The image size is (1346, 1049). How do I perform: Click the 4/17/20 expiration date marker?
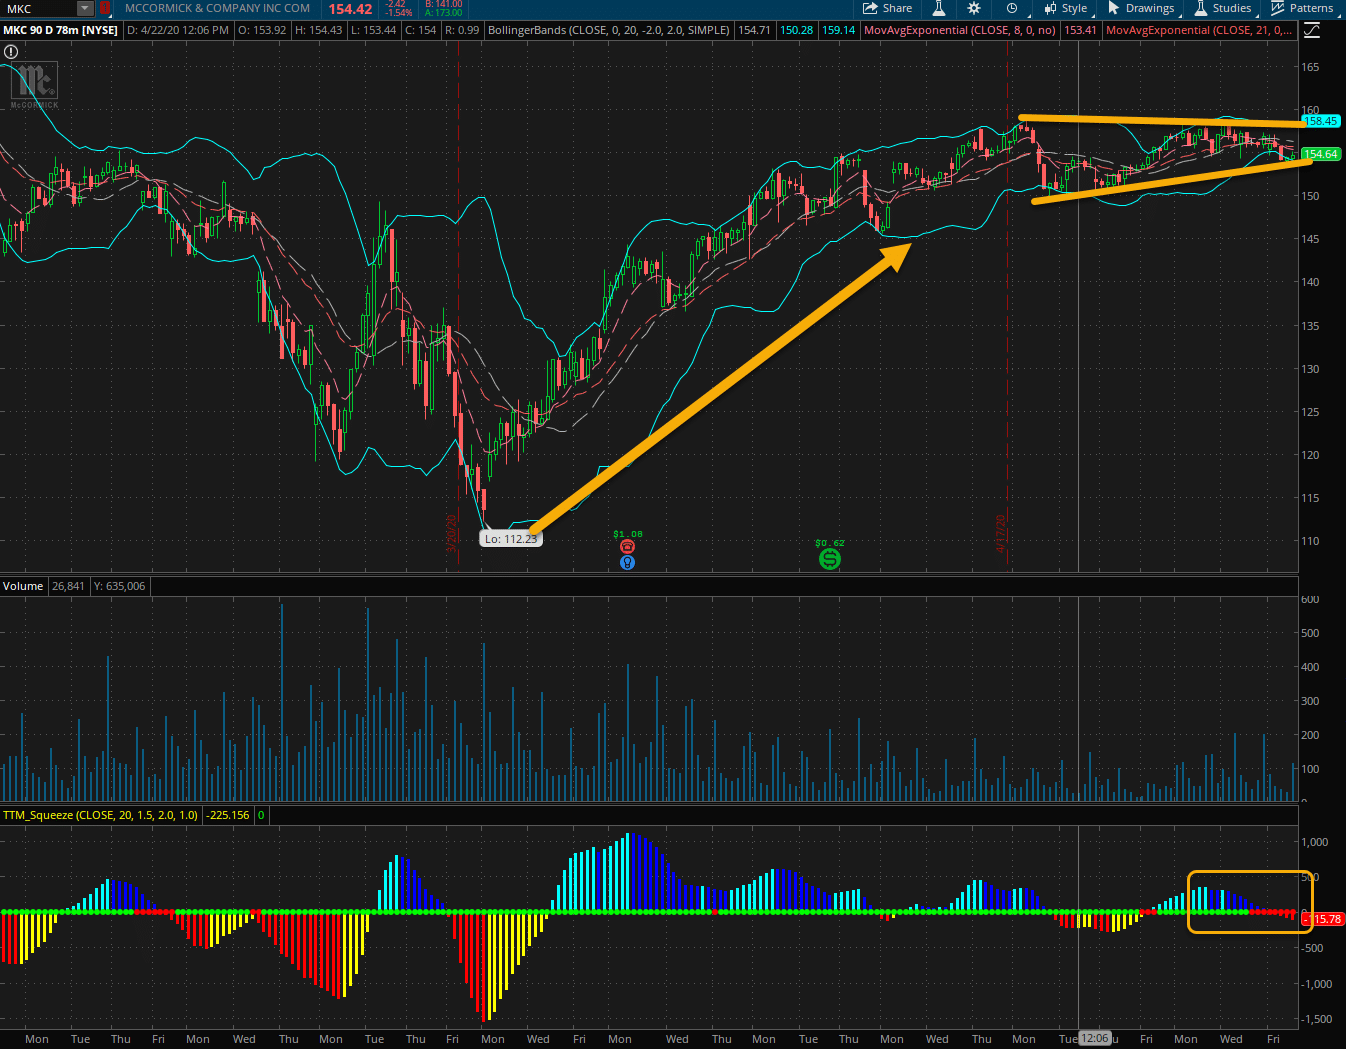pos(1000,533)
